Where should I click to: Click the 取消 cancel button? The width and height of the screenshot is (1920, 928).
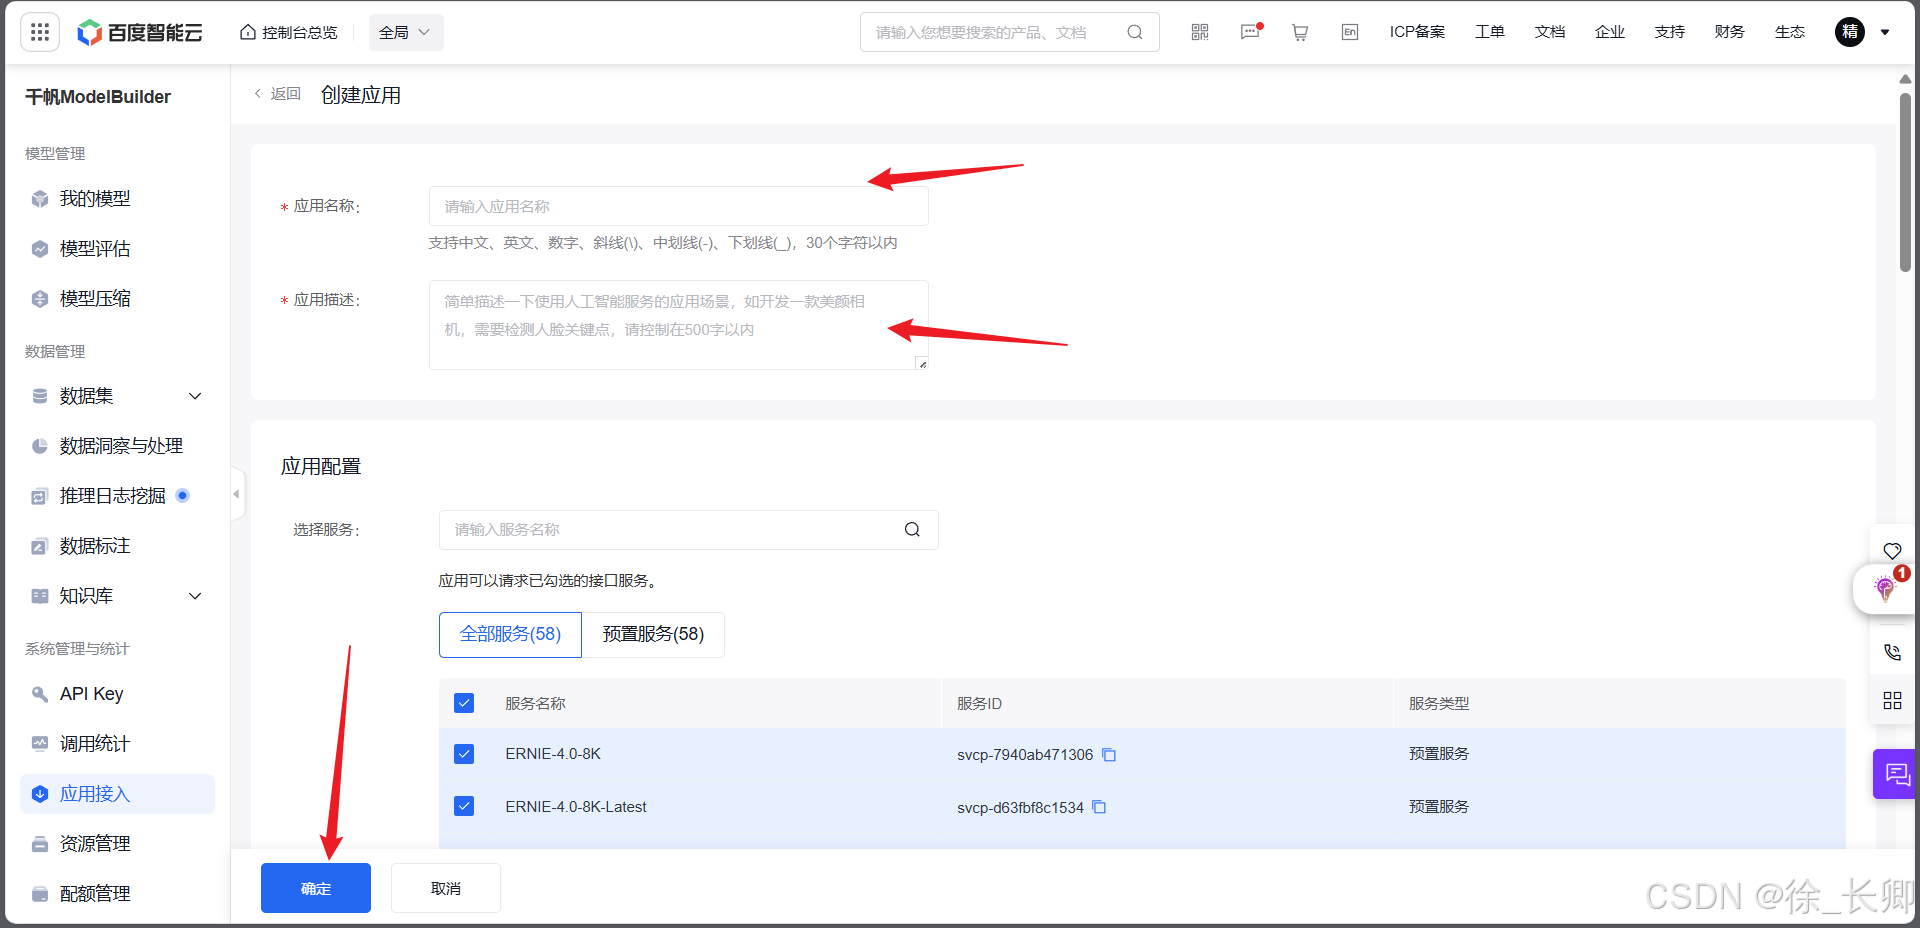446,888
